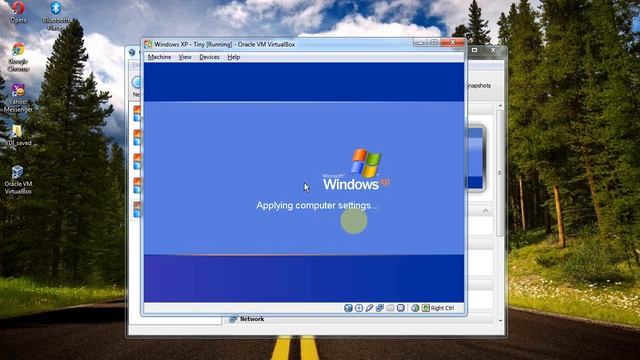This screenshot has height=360, width=640.
Task: Maximize the Windows XP VM window
Action: [433, 42]
